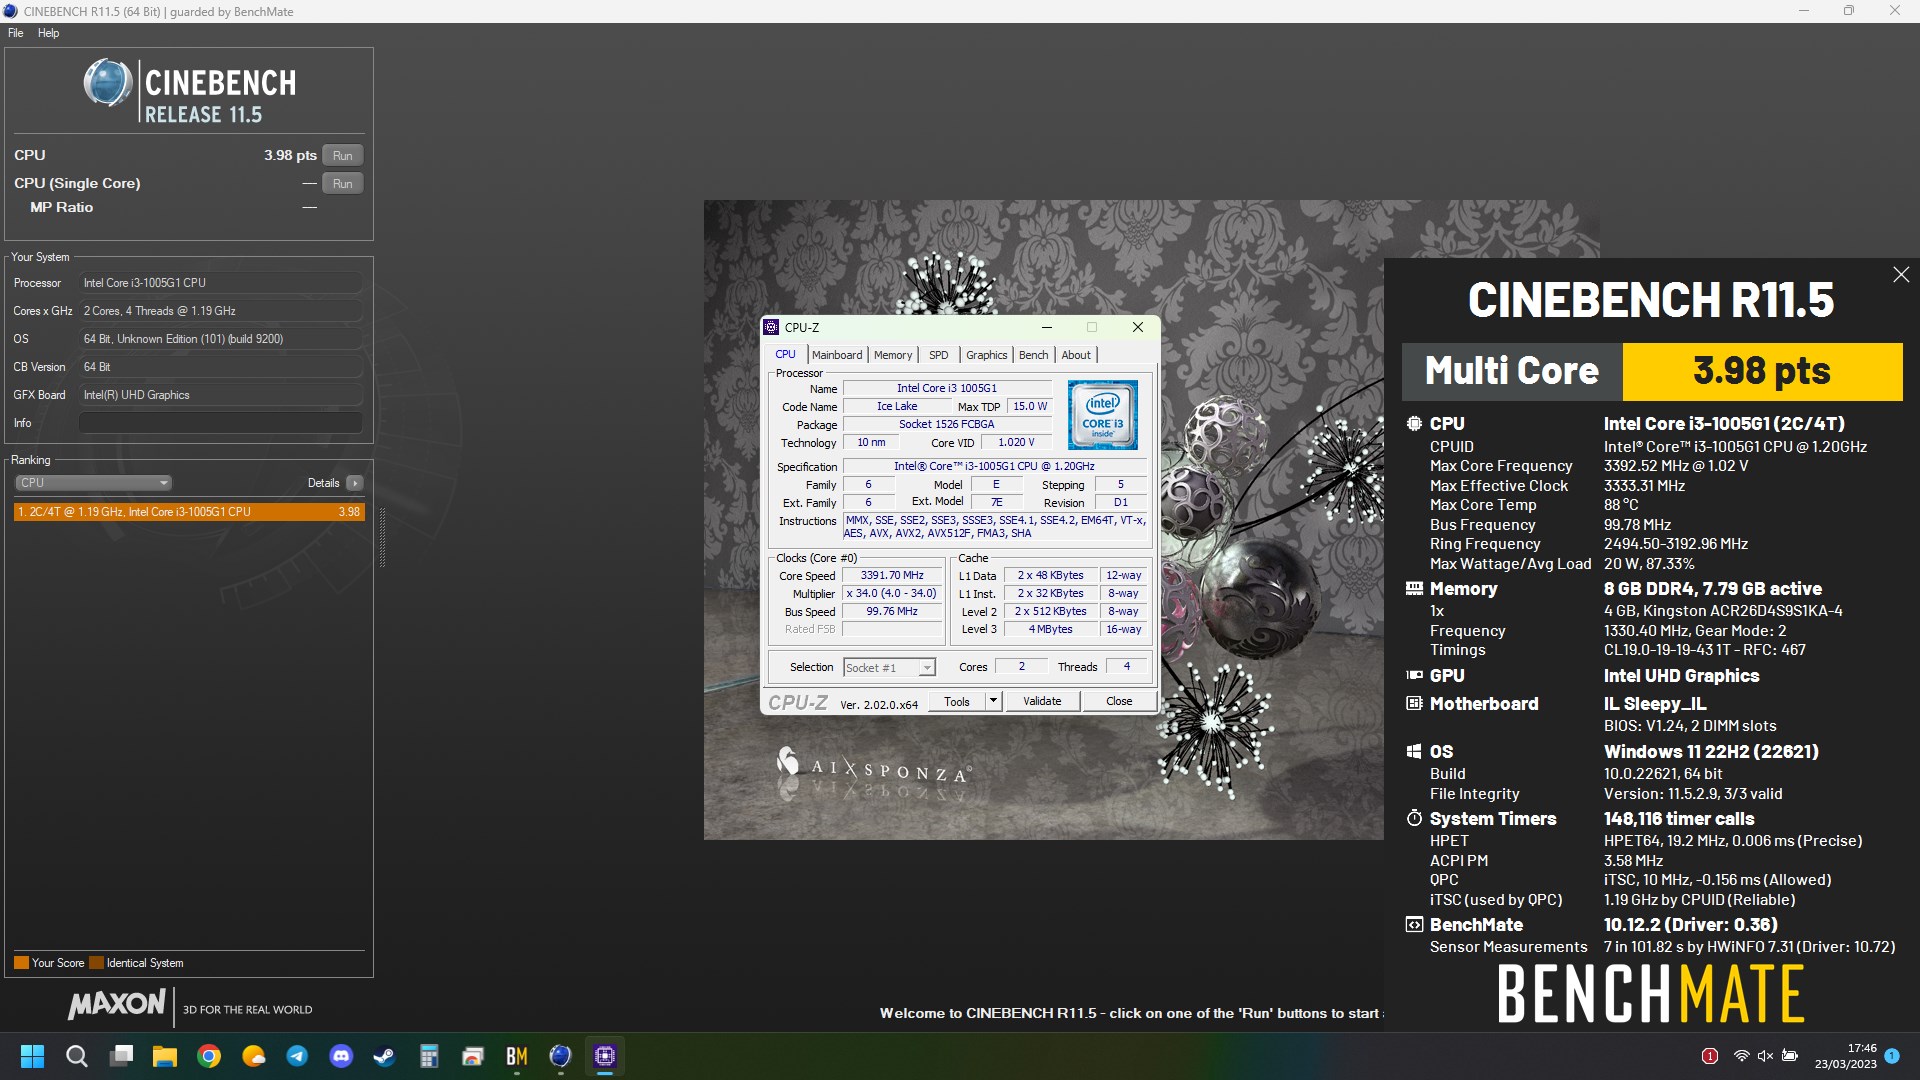Run the CPU multi-core benchmark
This screenshot has height=1080, width=1920.
pyautogui.click(x=342, y=155)
